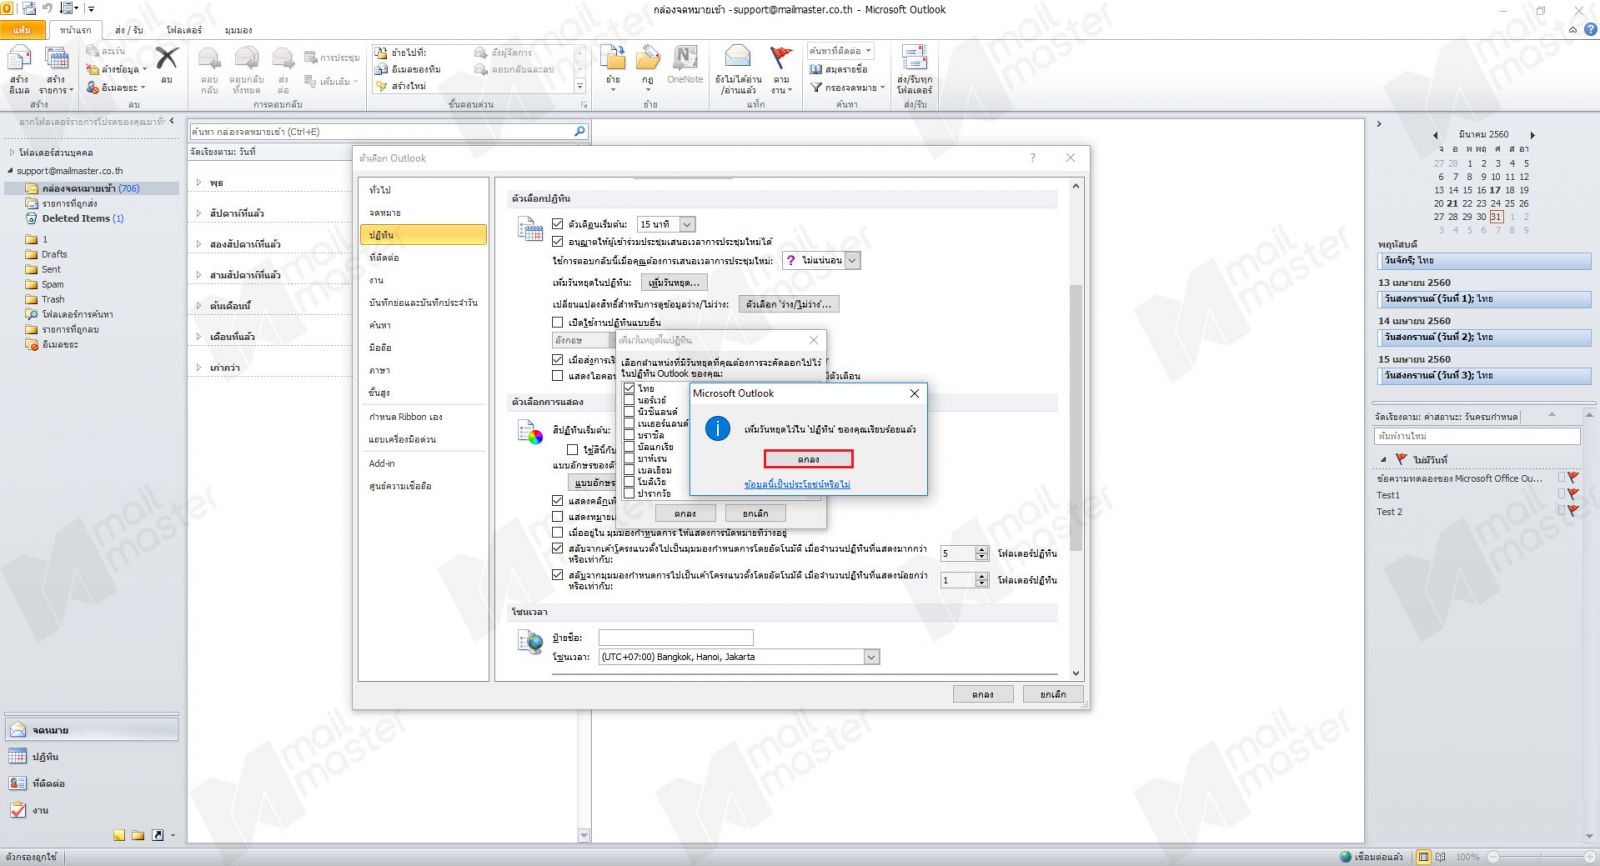Click the Clean Up (ล้างข้อมูล) icon
The height and width of the screenshot is (866, 1600).
tap(93, 69)
